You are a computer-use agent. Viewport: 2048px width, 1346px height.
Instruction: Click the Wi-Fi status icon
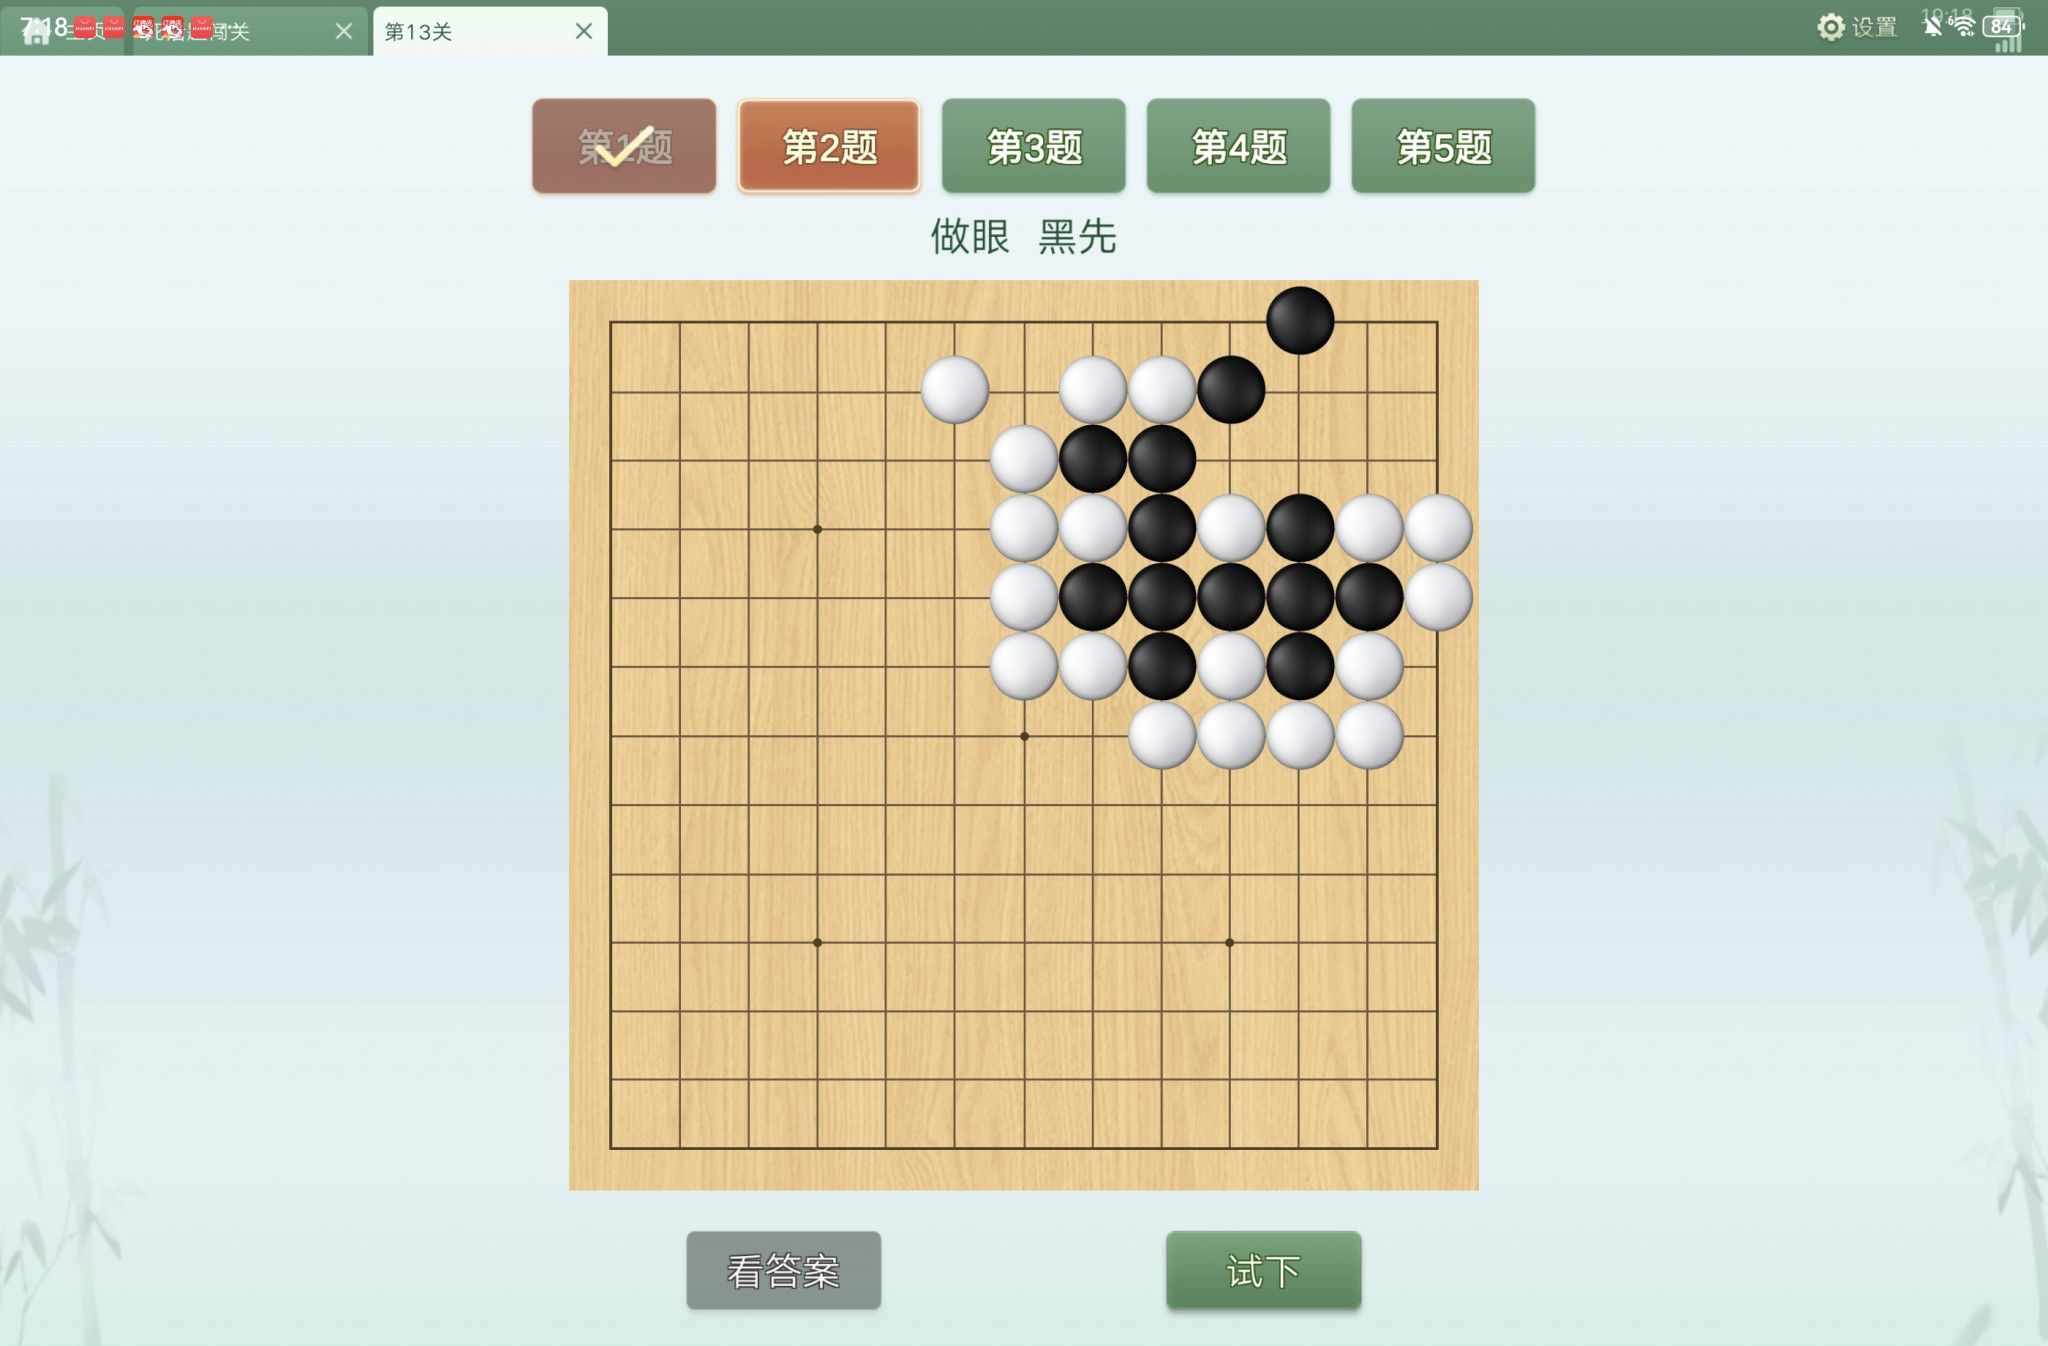click(x=1964, y=25)
